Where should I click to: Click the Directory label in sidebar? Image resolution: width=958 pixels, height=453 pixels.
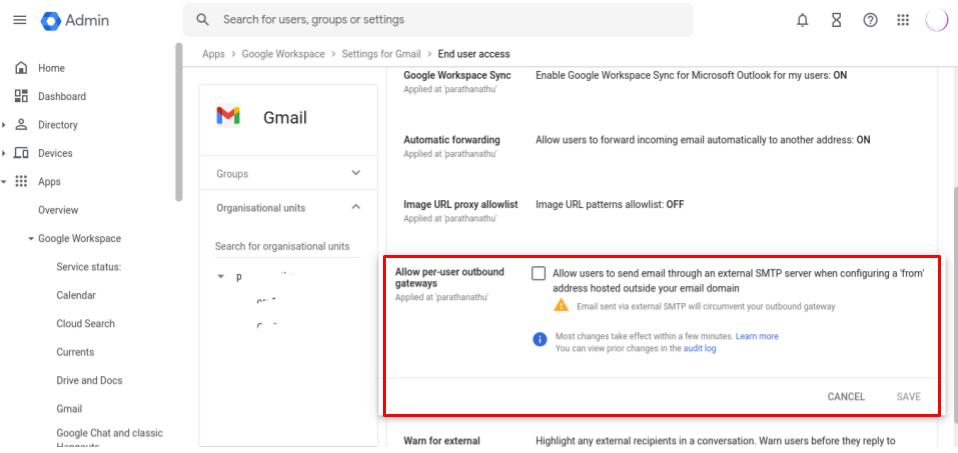57,125
